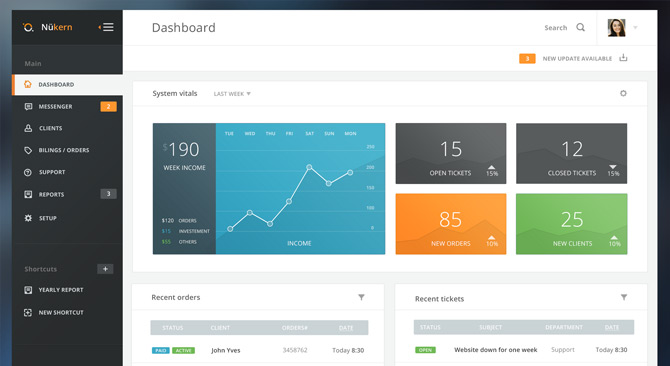Image resolution: width=670 pixels, height=366 pixels.
Task: Add a shortcut with the plus button
Action: 105,269
